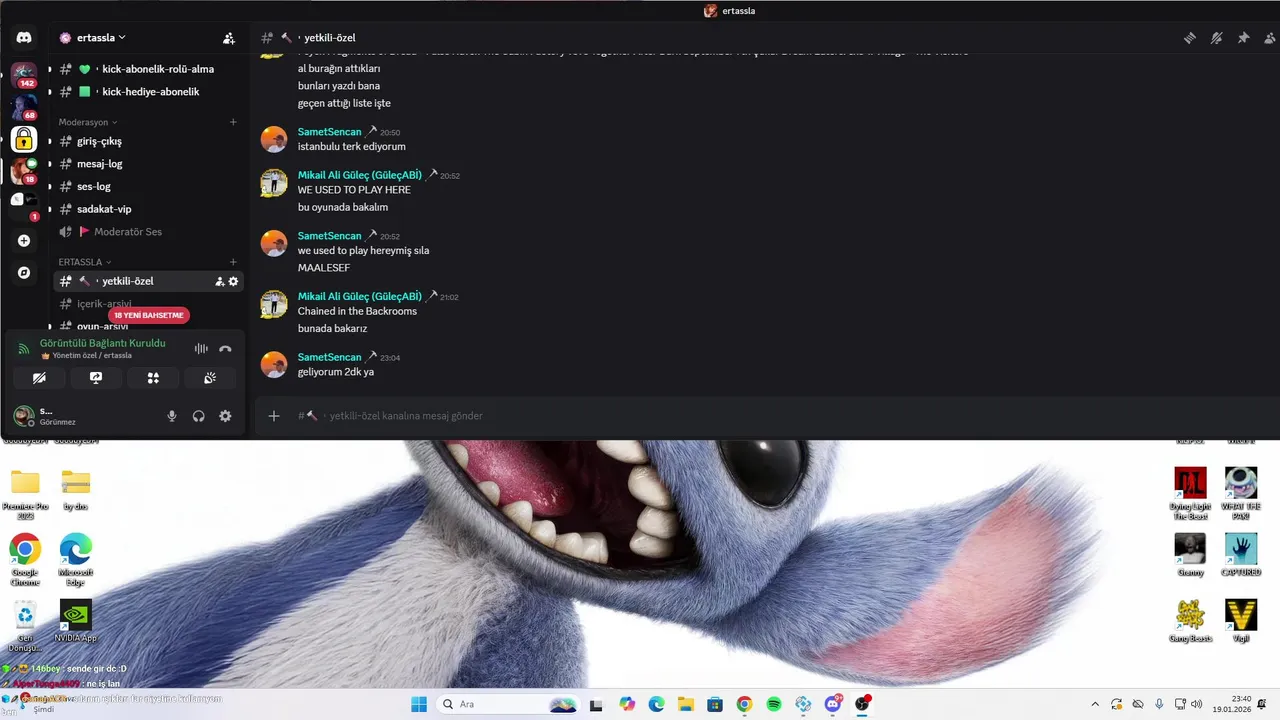The image size is (1280, 720).
Task: Share your screen button
Action: pos(96,378)
